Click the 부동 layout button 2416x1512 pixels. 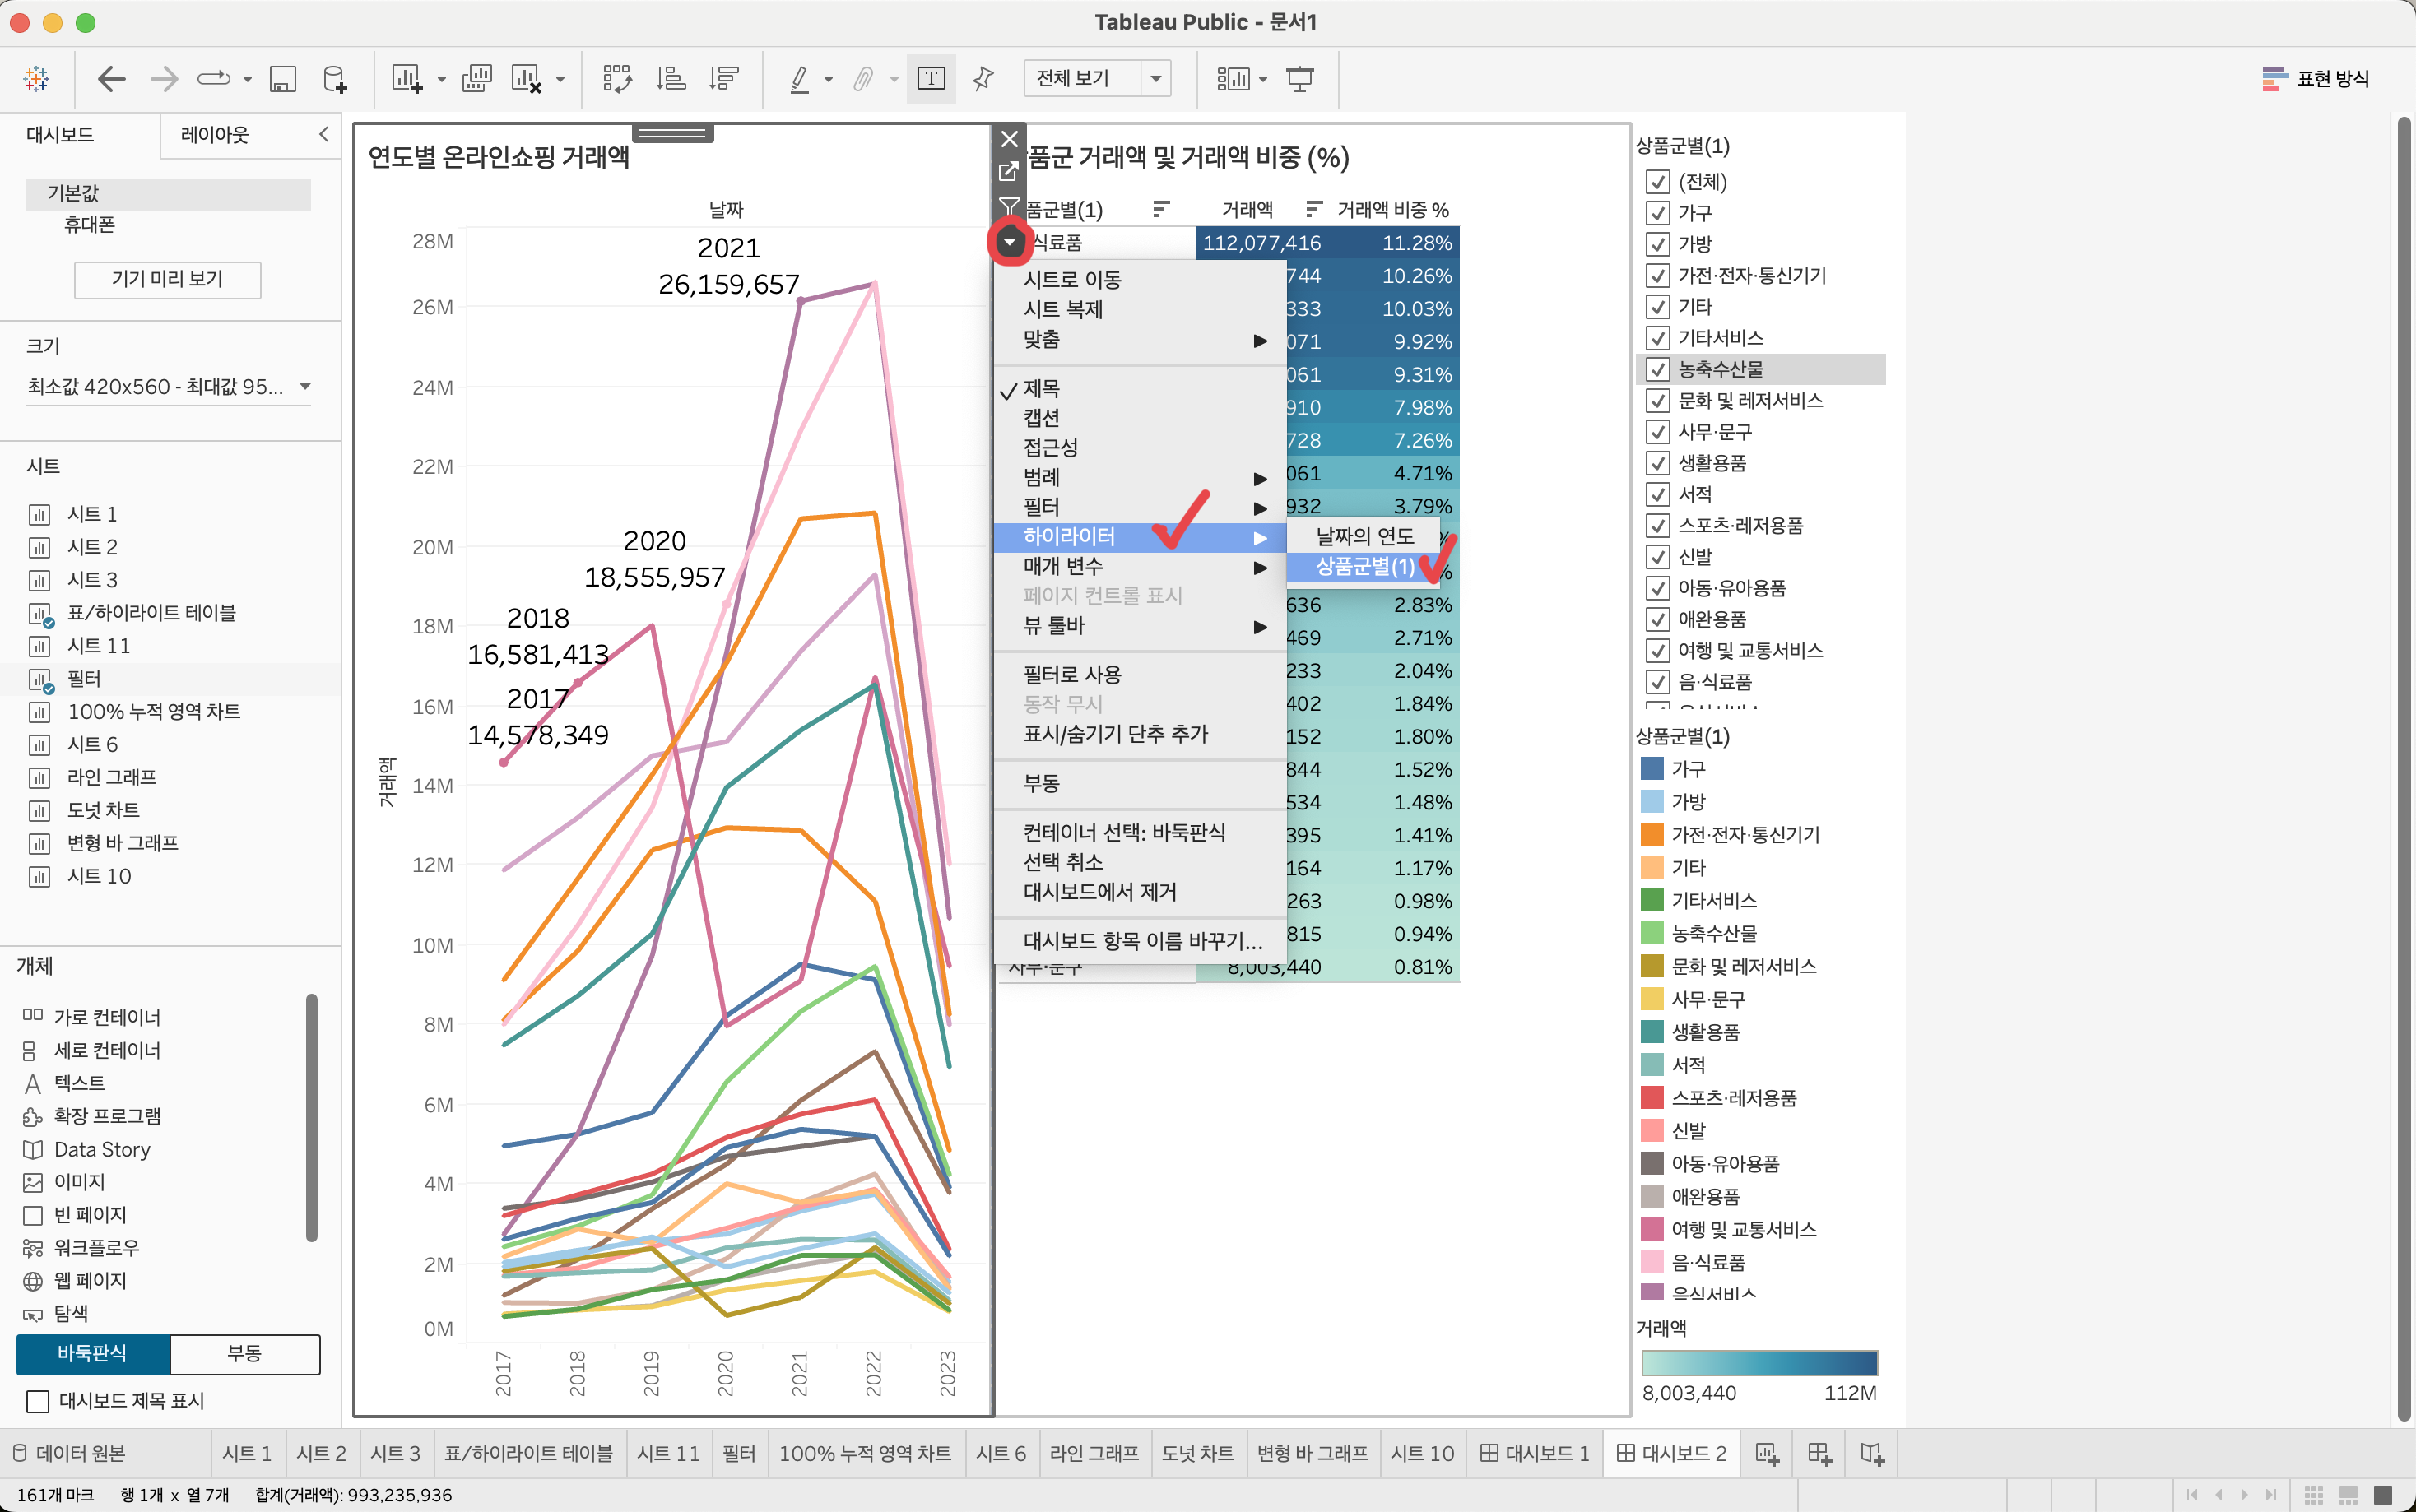(x=245, y=1353)
